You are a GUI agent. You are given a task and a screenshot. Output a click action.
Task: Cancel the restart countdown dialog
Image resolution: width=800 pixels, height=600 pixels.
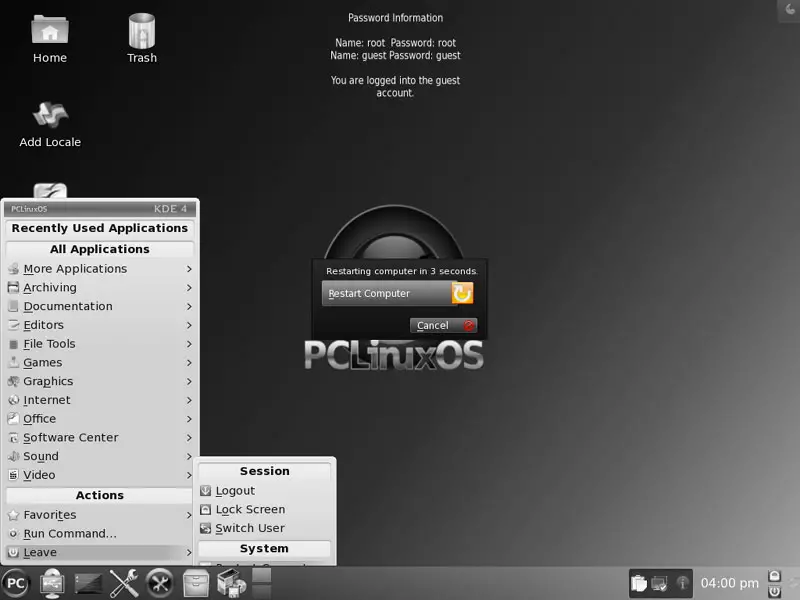click(x=443, y=326)
